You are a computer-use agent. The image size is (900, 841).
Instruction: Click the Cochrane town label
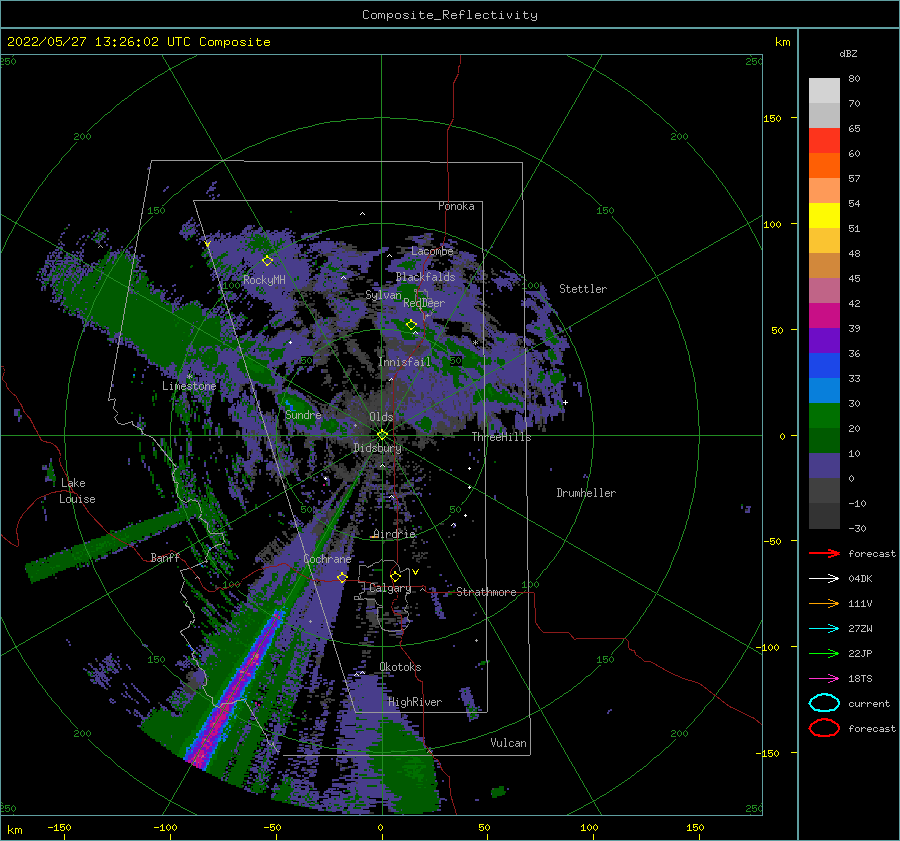coord(327,559)
